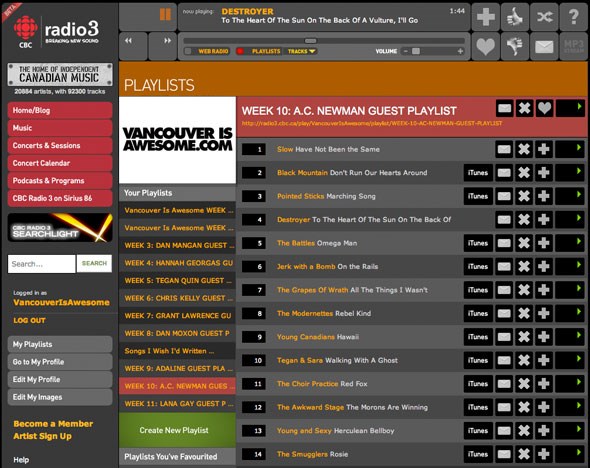Click the plus icon in the player bar
Viewport: 590px width, 468px height.
486,17
